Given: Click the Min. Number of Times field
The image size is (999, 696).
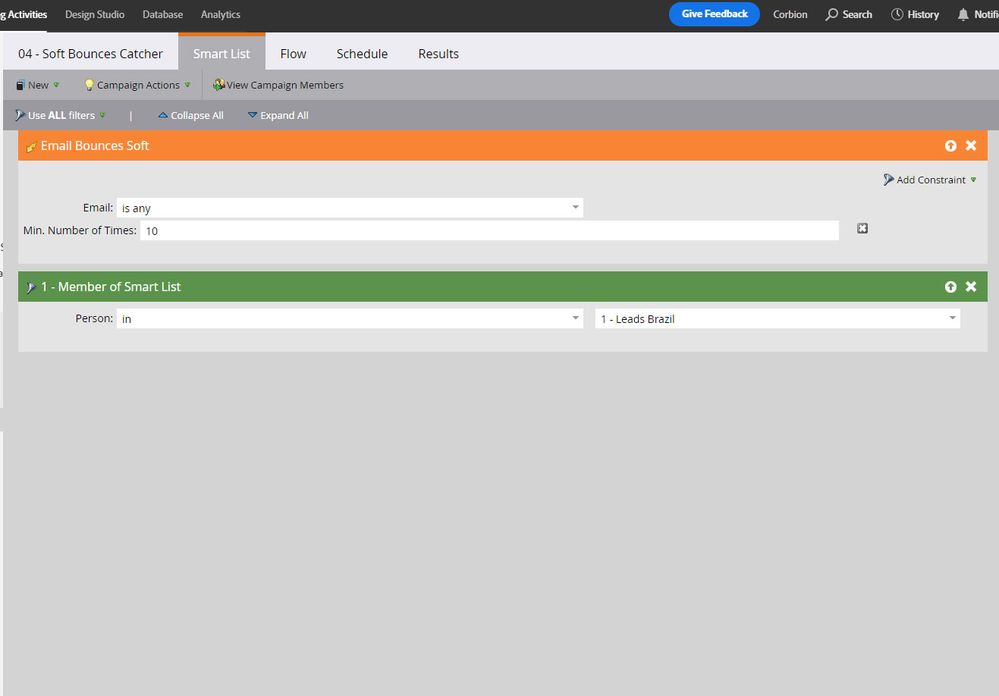Looking at the screenshot, I should 488,231.
